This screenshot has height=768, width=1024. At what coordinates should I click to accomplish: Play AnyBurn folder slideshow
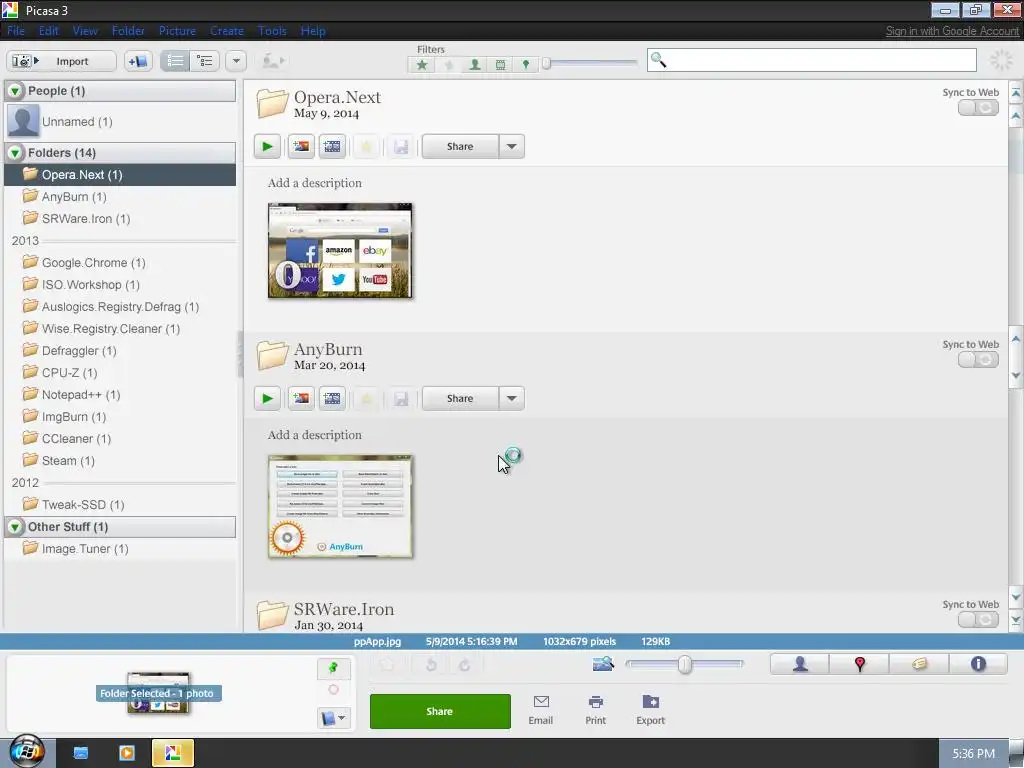(267, 398)
